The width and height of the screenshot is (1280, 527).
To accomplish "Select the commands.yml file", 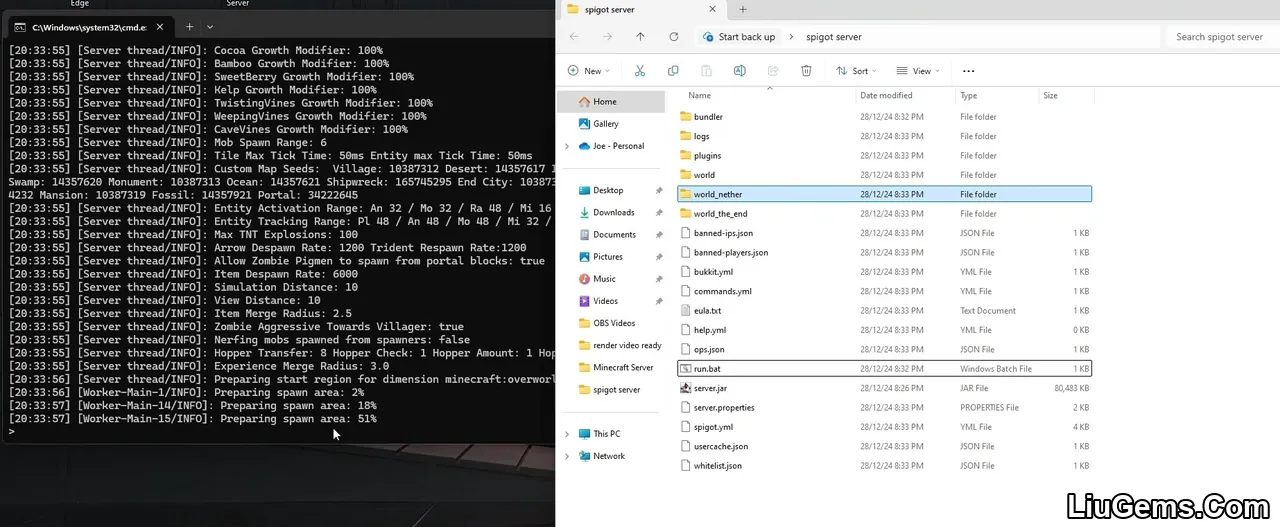I will [722, 292].
